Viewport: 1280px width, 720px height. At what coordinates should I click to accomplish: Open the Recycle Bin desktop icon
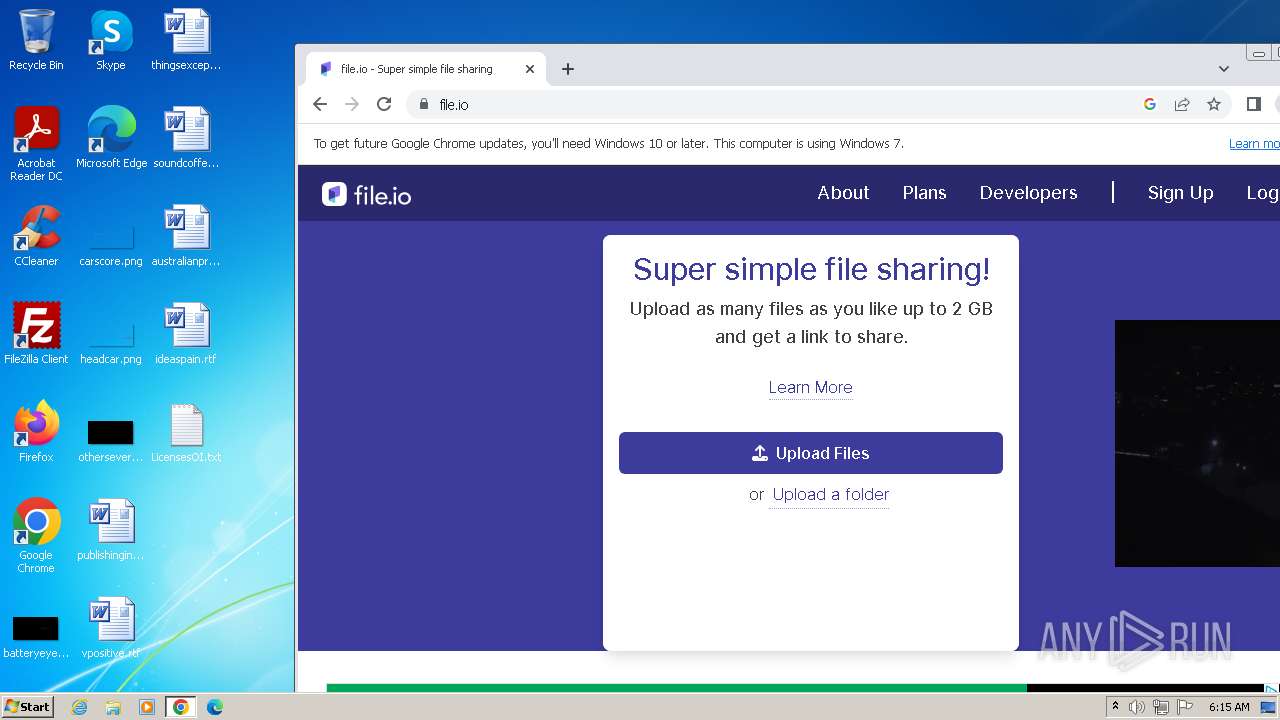point(36,40)
